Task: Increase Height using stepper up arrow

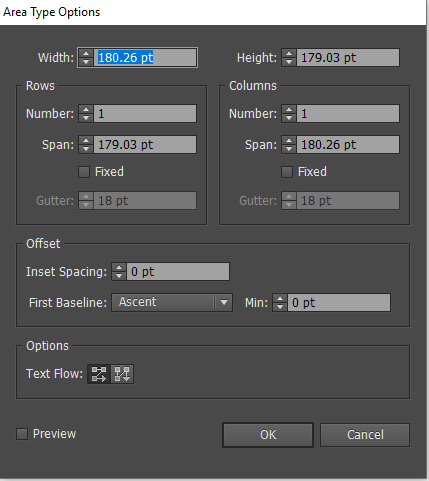Action: point(289,53)
